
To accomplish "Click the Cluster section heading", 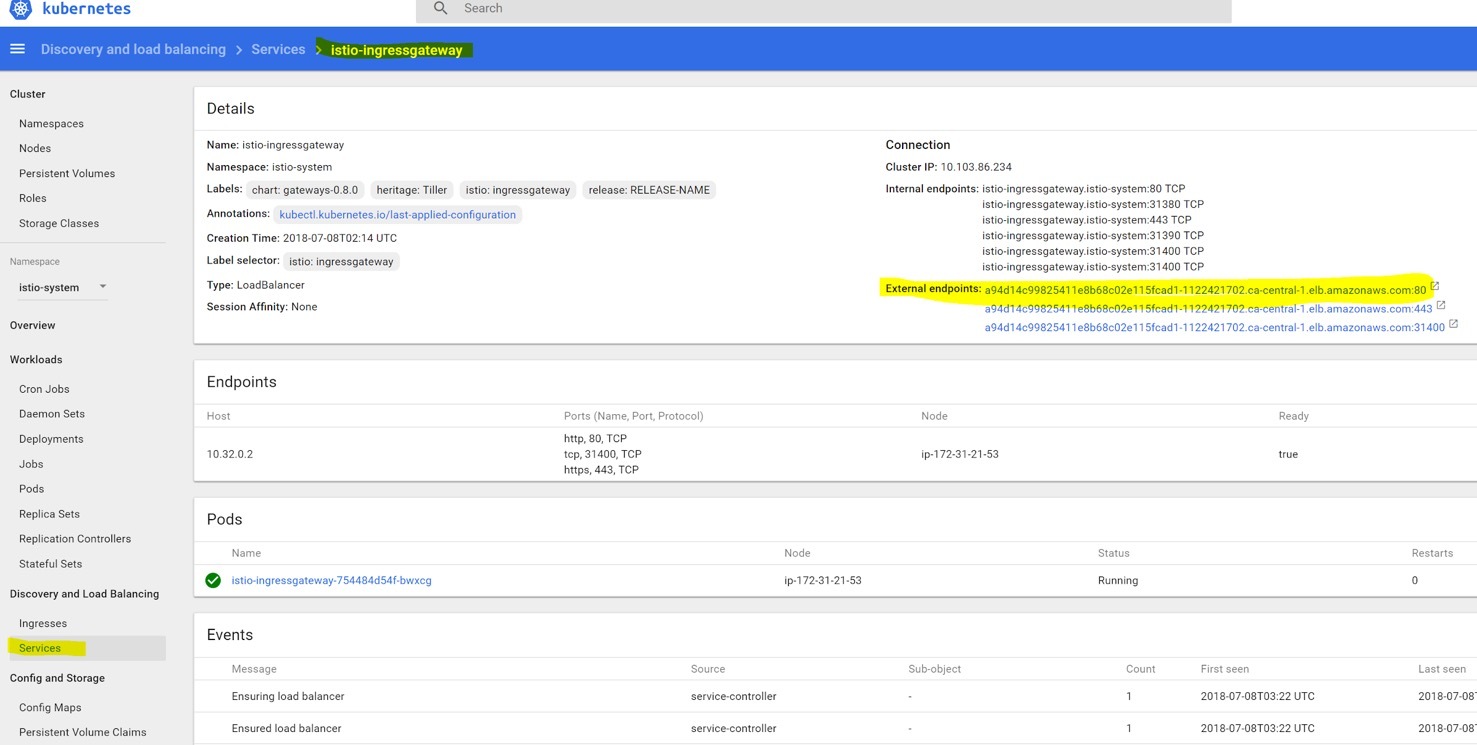I will 28,94.
